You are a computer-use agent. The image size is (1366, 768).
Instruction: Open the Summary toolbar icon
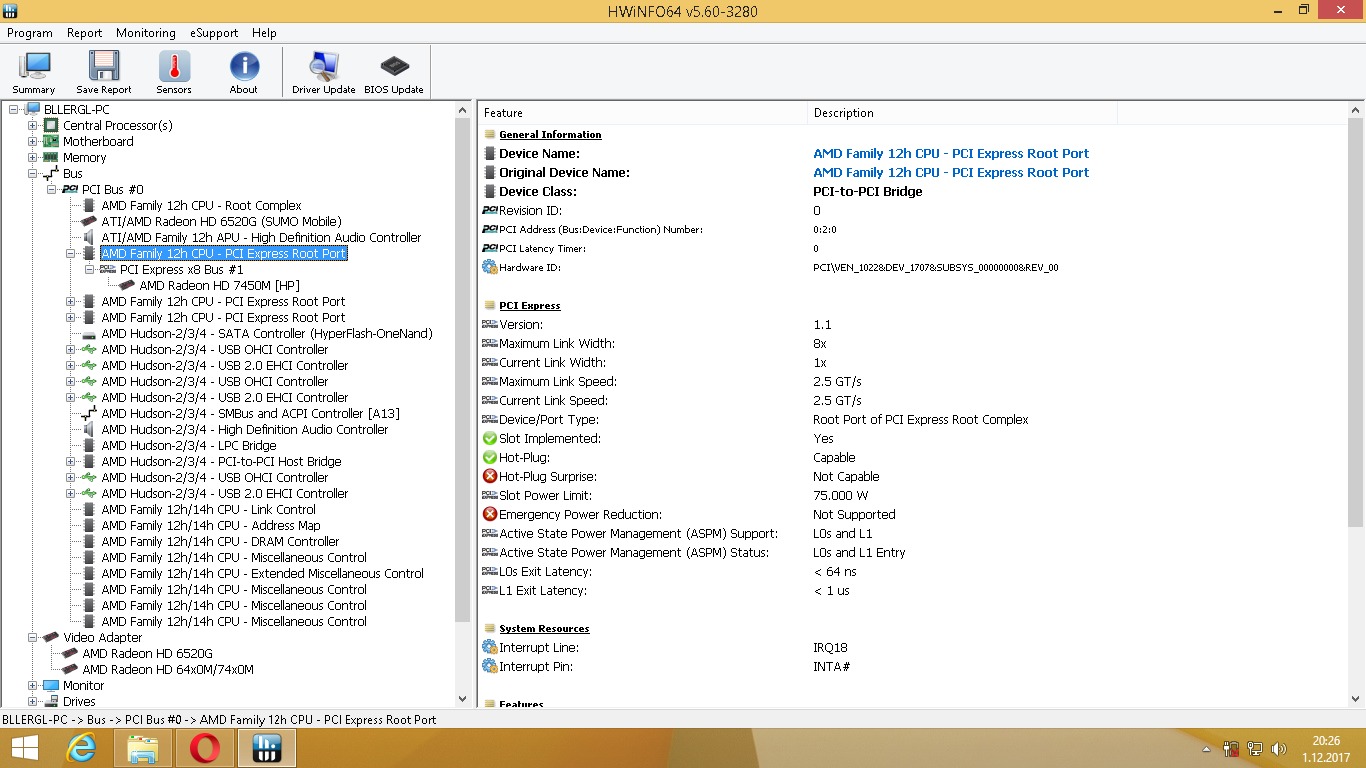click(x=34, y=72)
